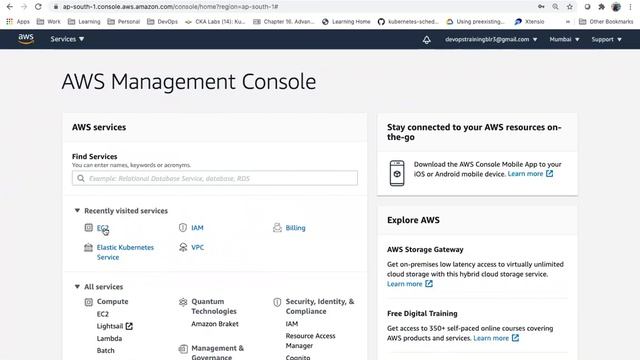Image resolution: width=640 pixels, height=360 pixels.
Task: Click the VPC service icon
Action: [x=183, y=247]
